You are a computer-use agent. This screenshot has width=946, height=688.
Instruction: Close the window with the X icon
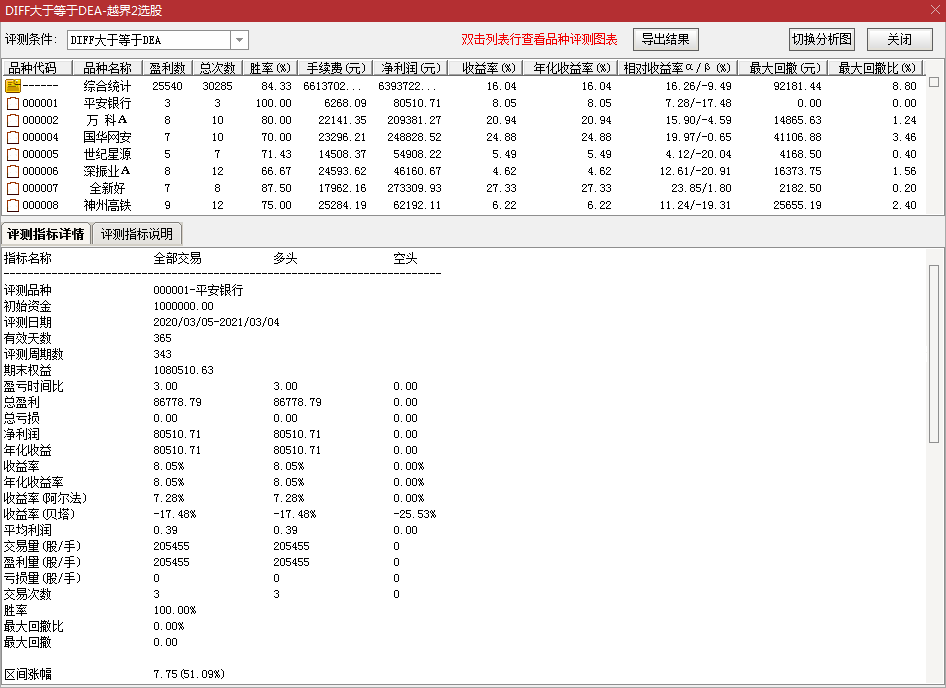[935, 10]
